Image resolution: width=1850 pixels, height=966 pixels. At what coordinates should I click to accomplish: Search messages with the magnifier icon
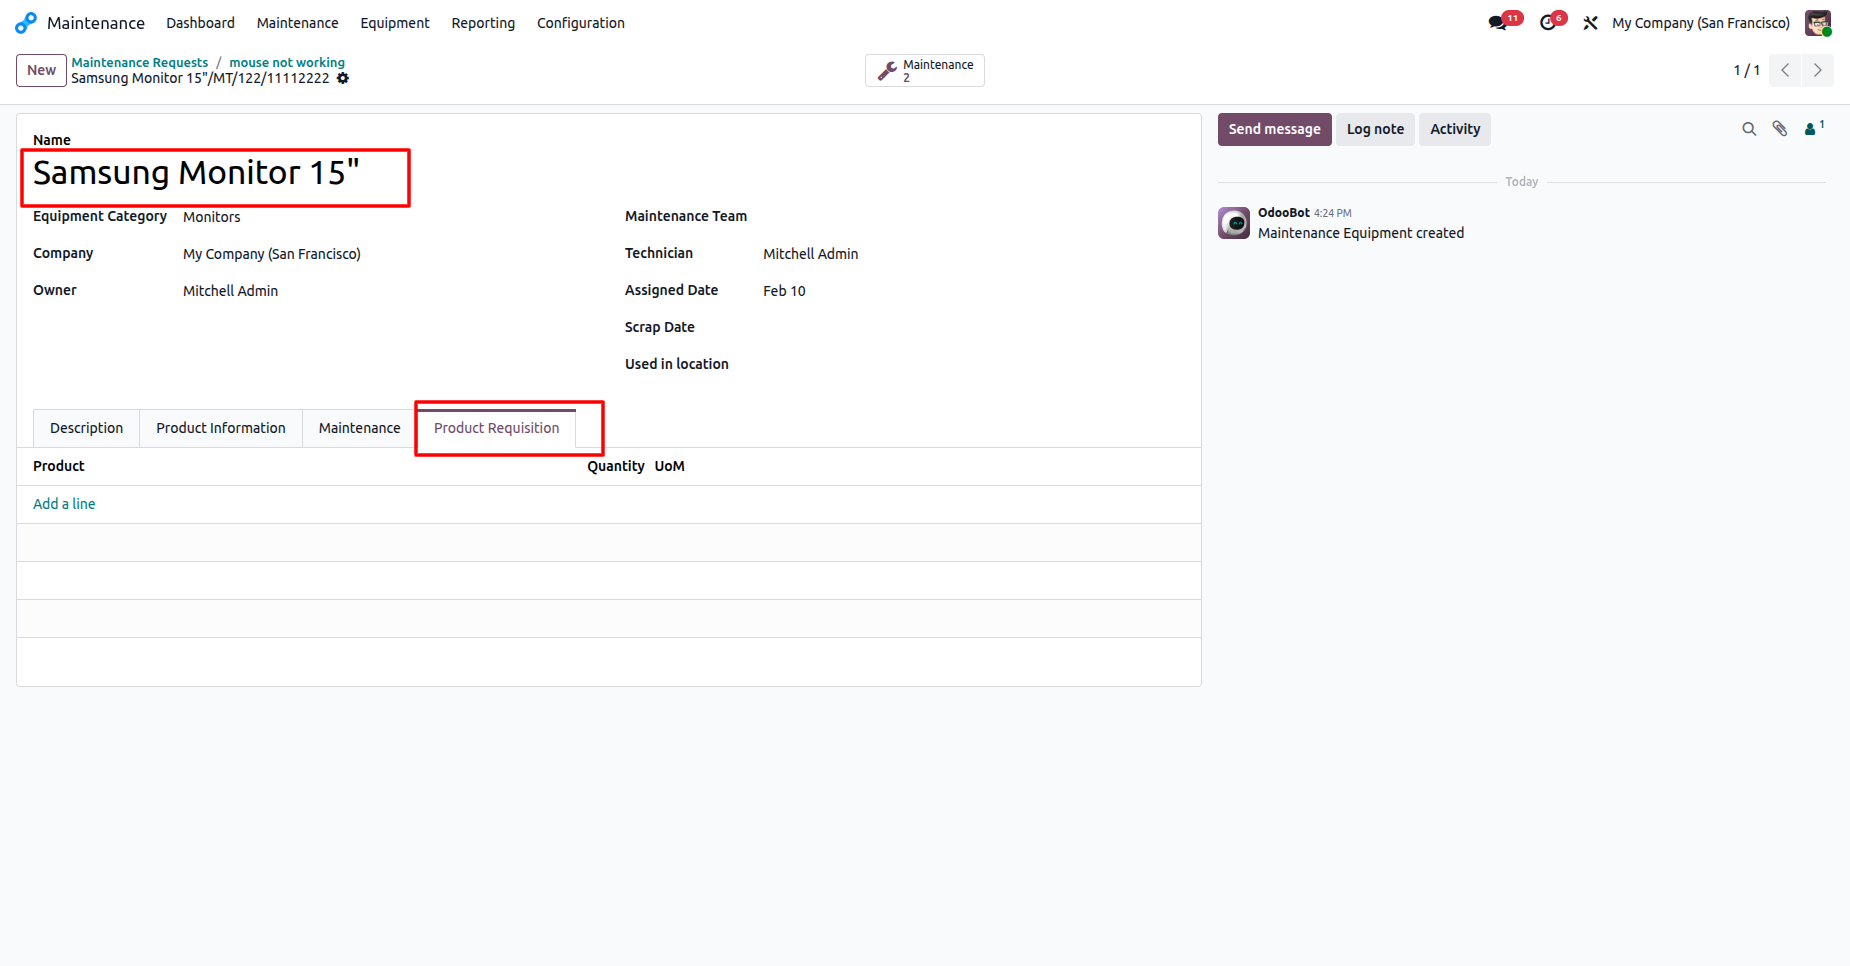1749,129
